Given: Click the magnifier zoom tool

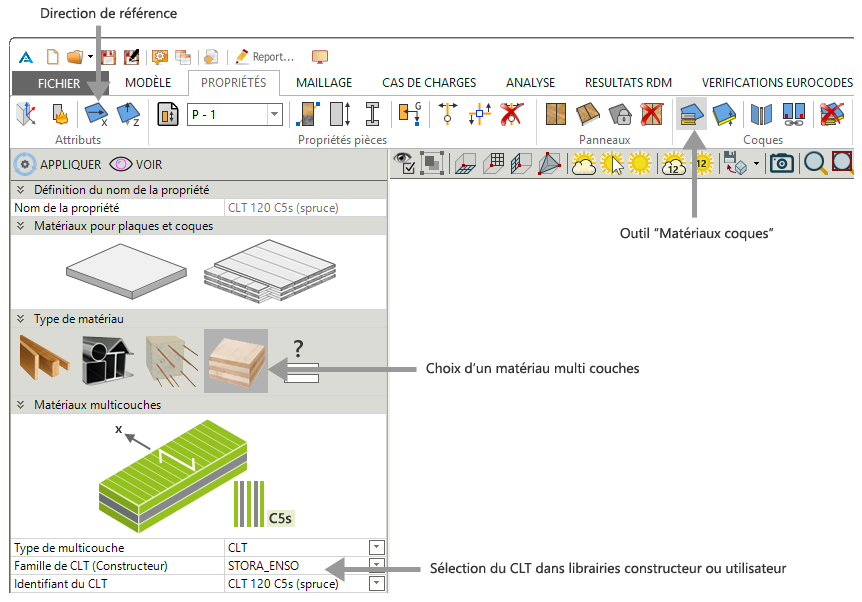Looking at the screenshot, I should click(815, 163).
